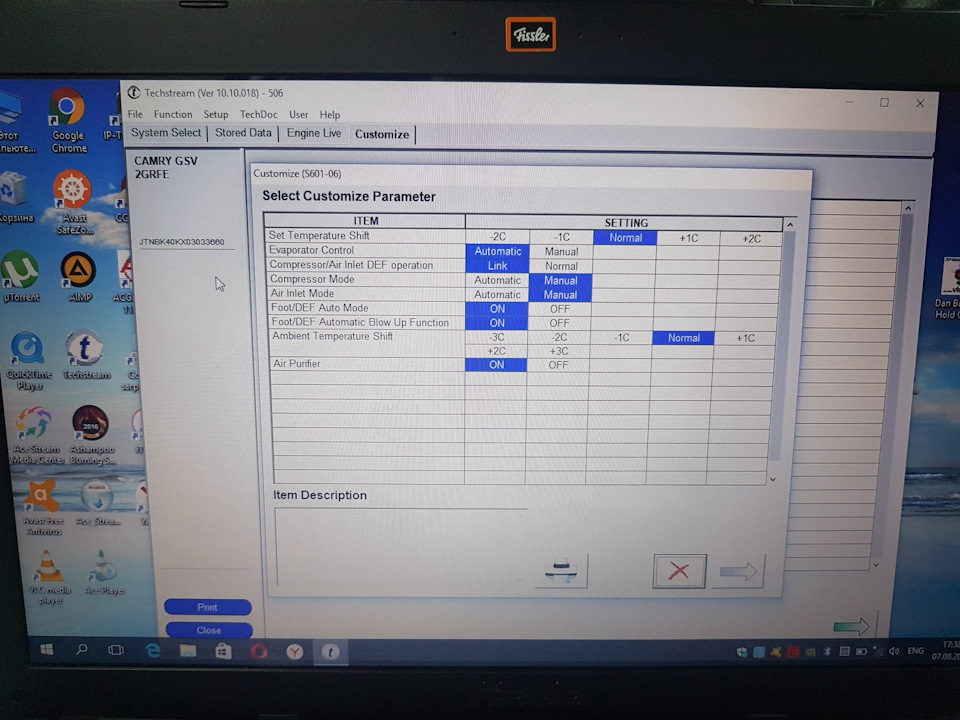Open the Help menu
Screen dimensions: 960x720
point(329,114)
